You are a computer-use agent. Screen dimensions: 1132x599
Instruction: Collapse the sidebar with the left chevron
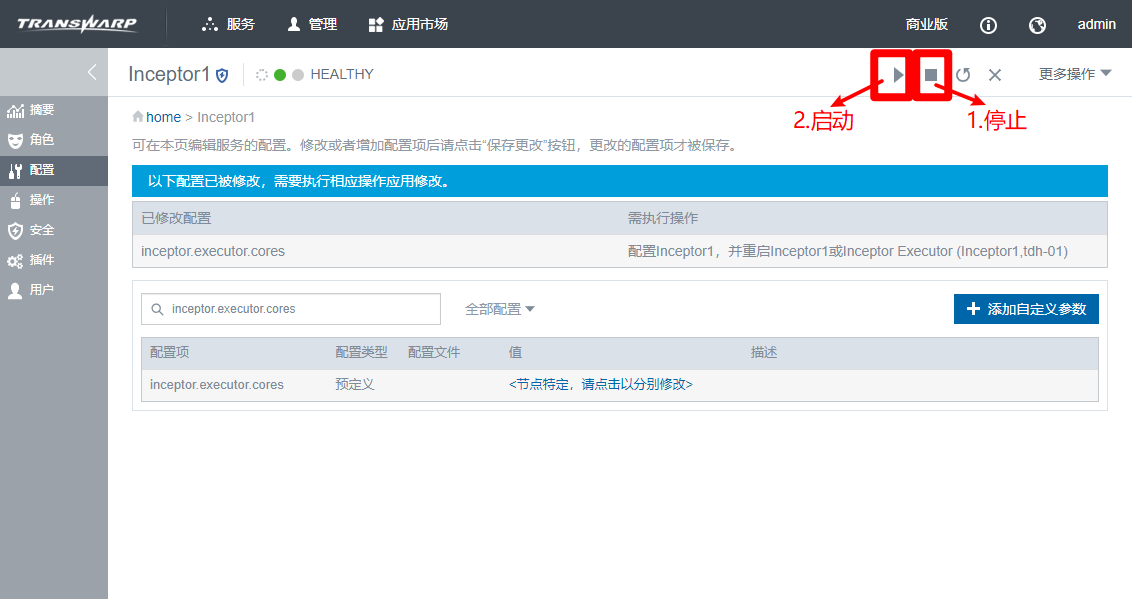(91, 72)
